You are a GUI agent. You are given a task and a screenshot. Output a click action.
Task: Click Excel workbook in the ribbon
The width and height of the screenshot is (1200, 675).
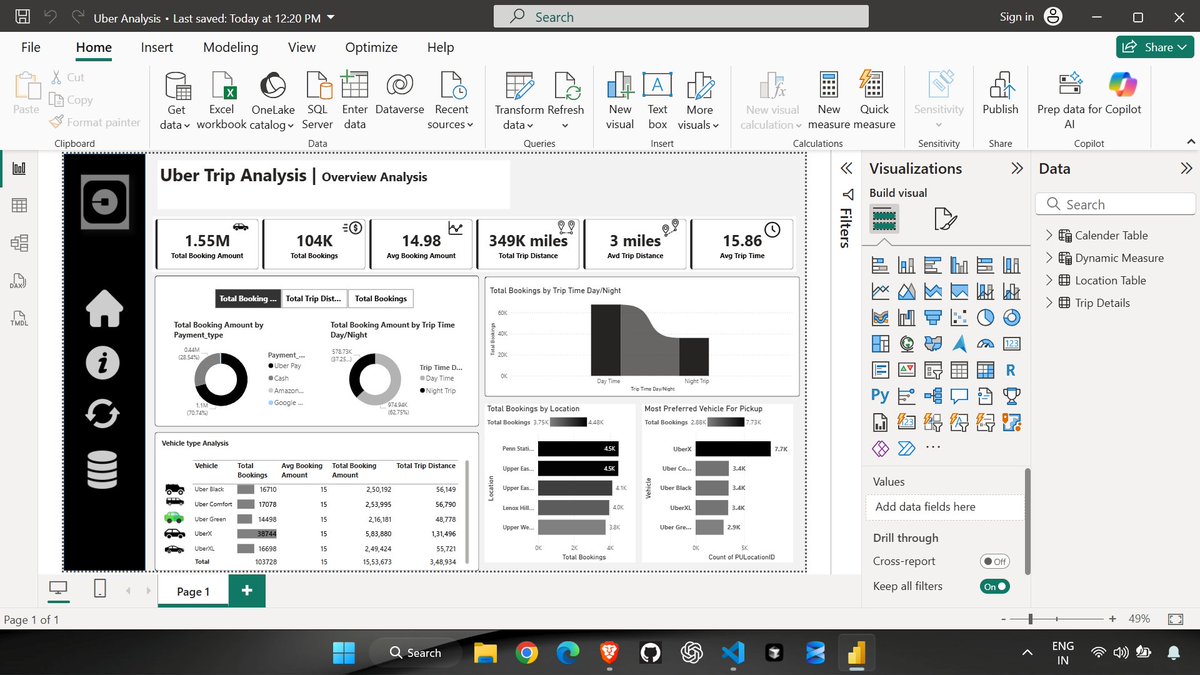[x=222, y=101]
